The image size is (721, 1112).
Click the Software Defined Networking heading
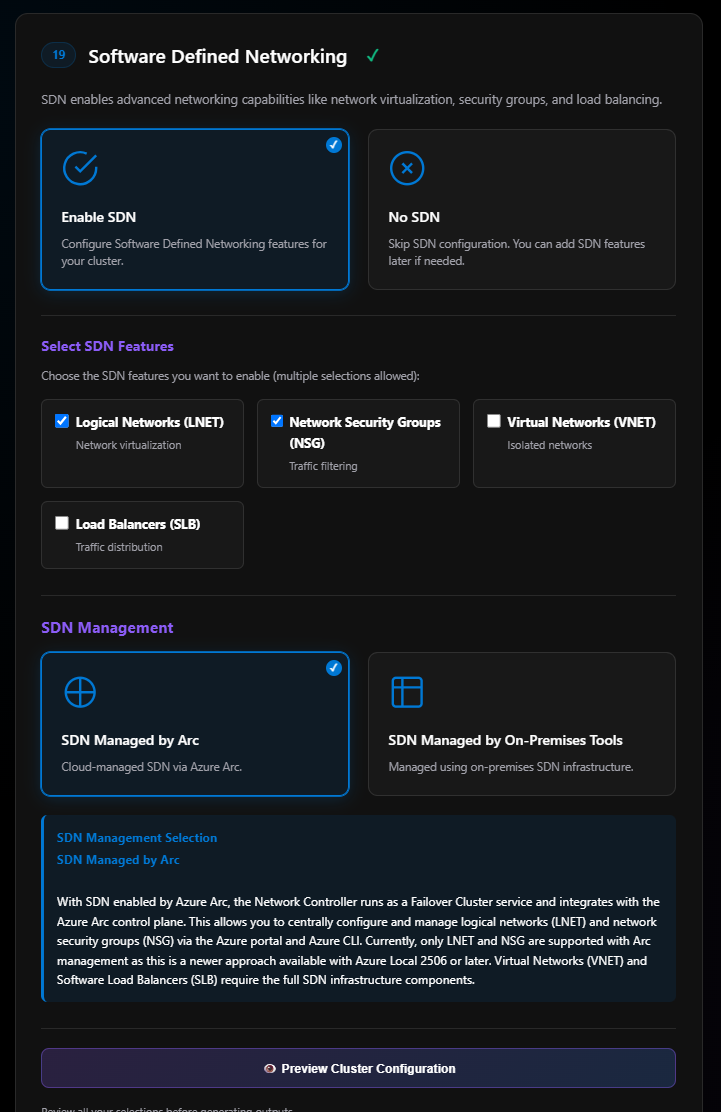tap(218, 57)
